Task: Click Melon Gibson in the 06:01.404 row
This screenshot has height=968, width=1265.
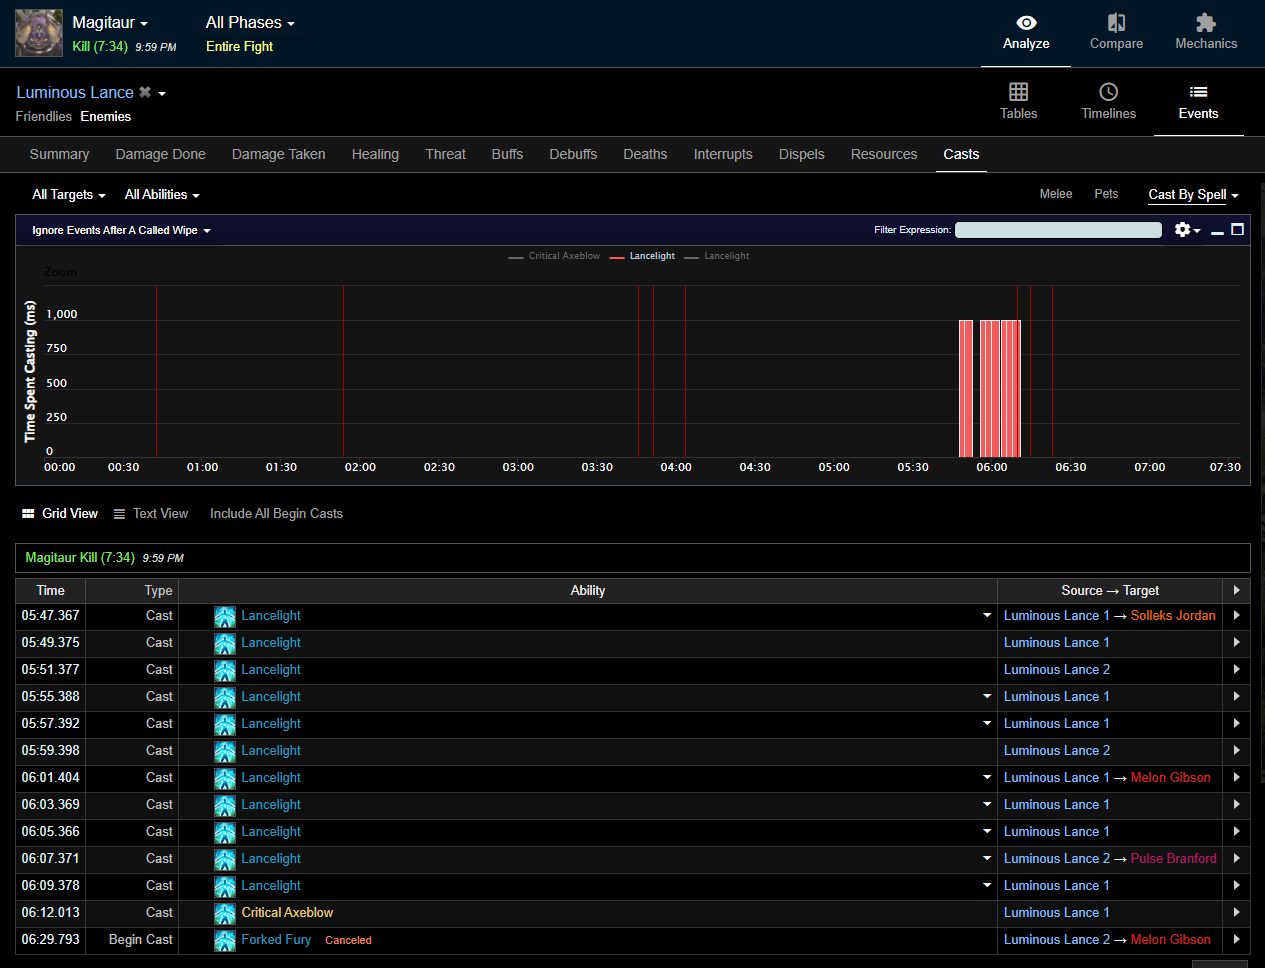Action: click(1170, 778)
